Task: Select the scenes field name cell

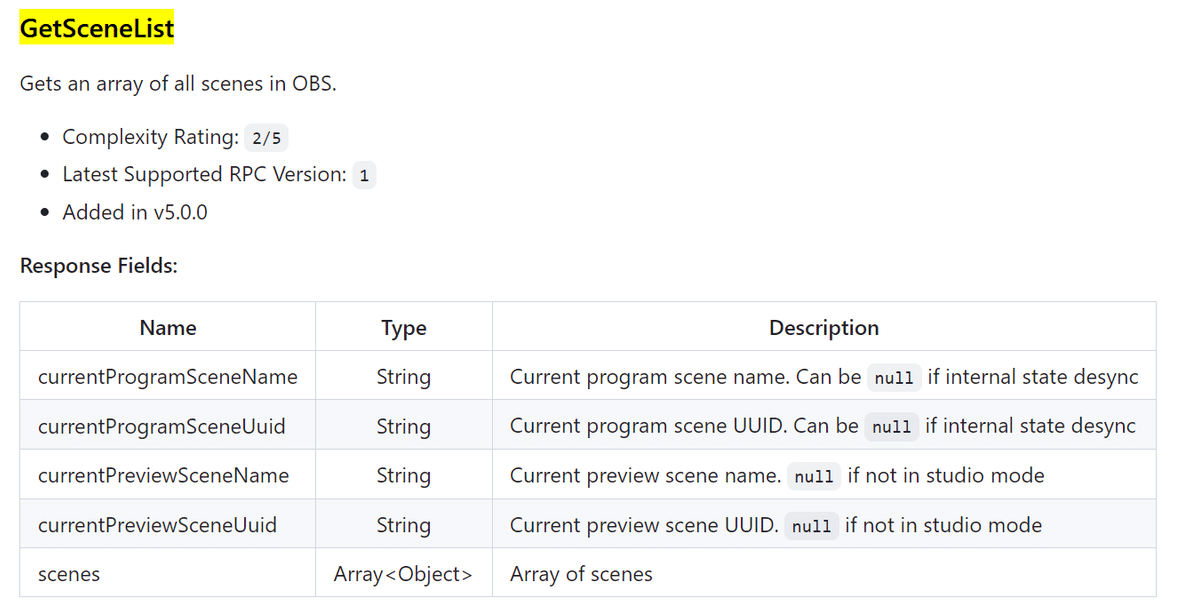Action: (69, 574)
